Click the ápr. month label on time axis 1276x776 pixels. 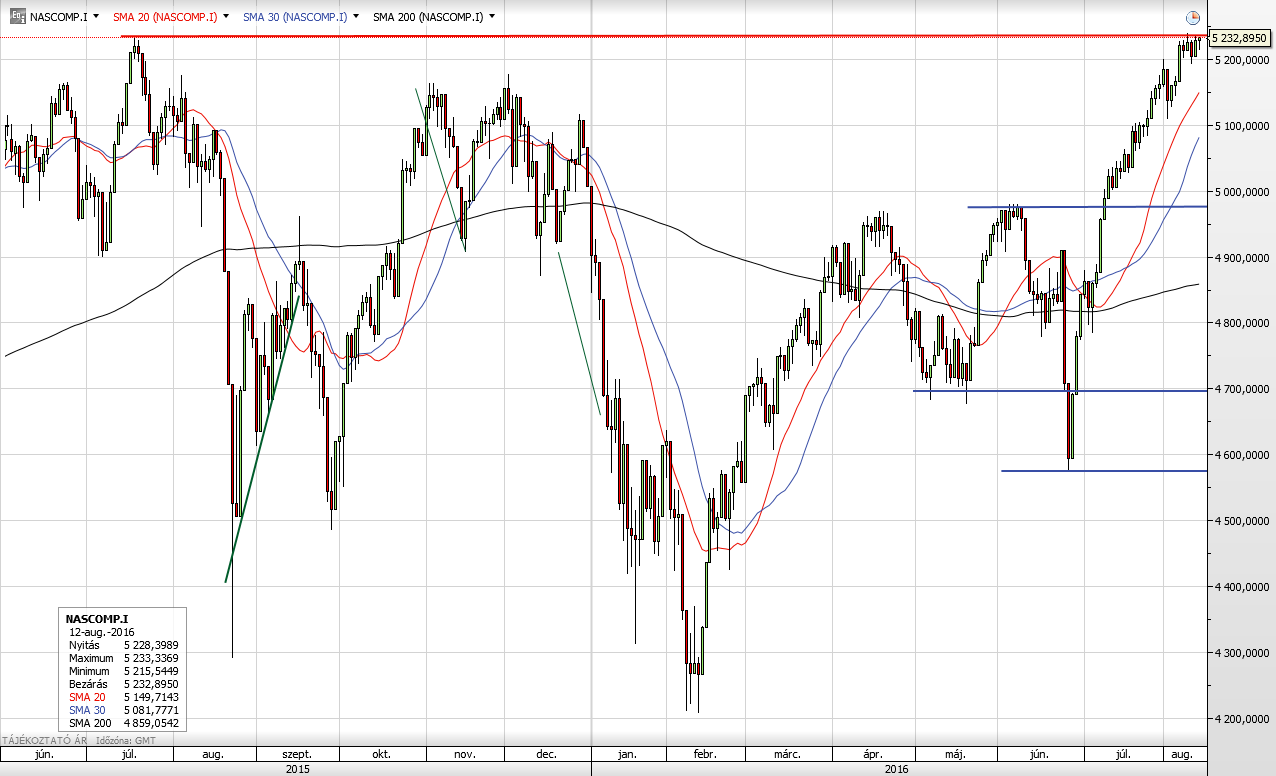[x=874, y=755]
